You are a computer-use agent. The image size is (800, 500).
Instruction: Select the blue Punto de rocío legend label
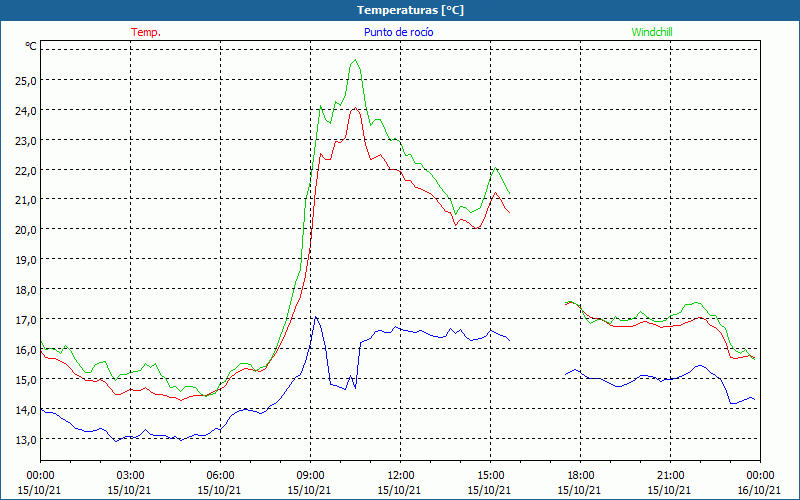pos(398,32)
